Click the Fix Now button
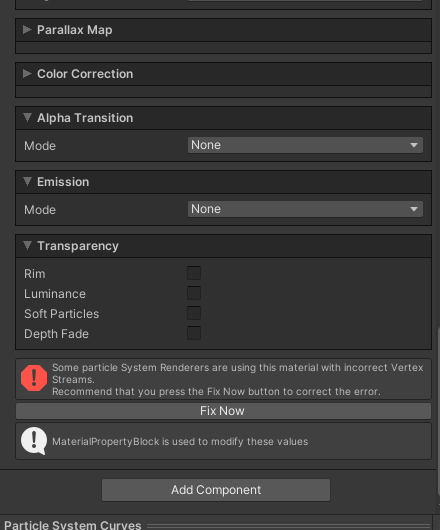This screenshot has height=530, width=440. (x=223, y=411)
